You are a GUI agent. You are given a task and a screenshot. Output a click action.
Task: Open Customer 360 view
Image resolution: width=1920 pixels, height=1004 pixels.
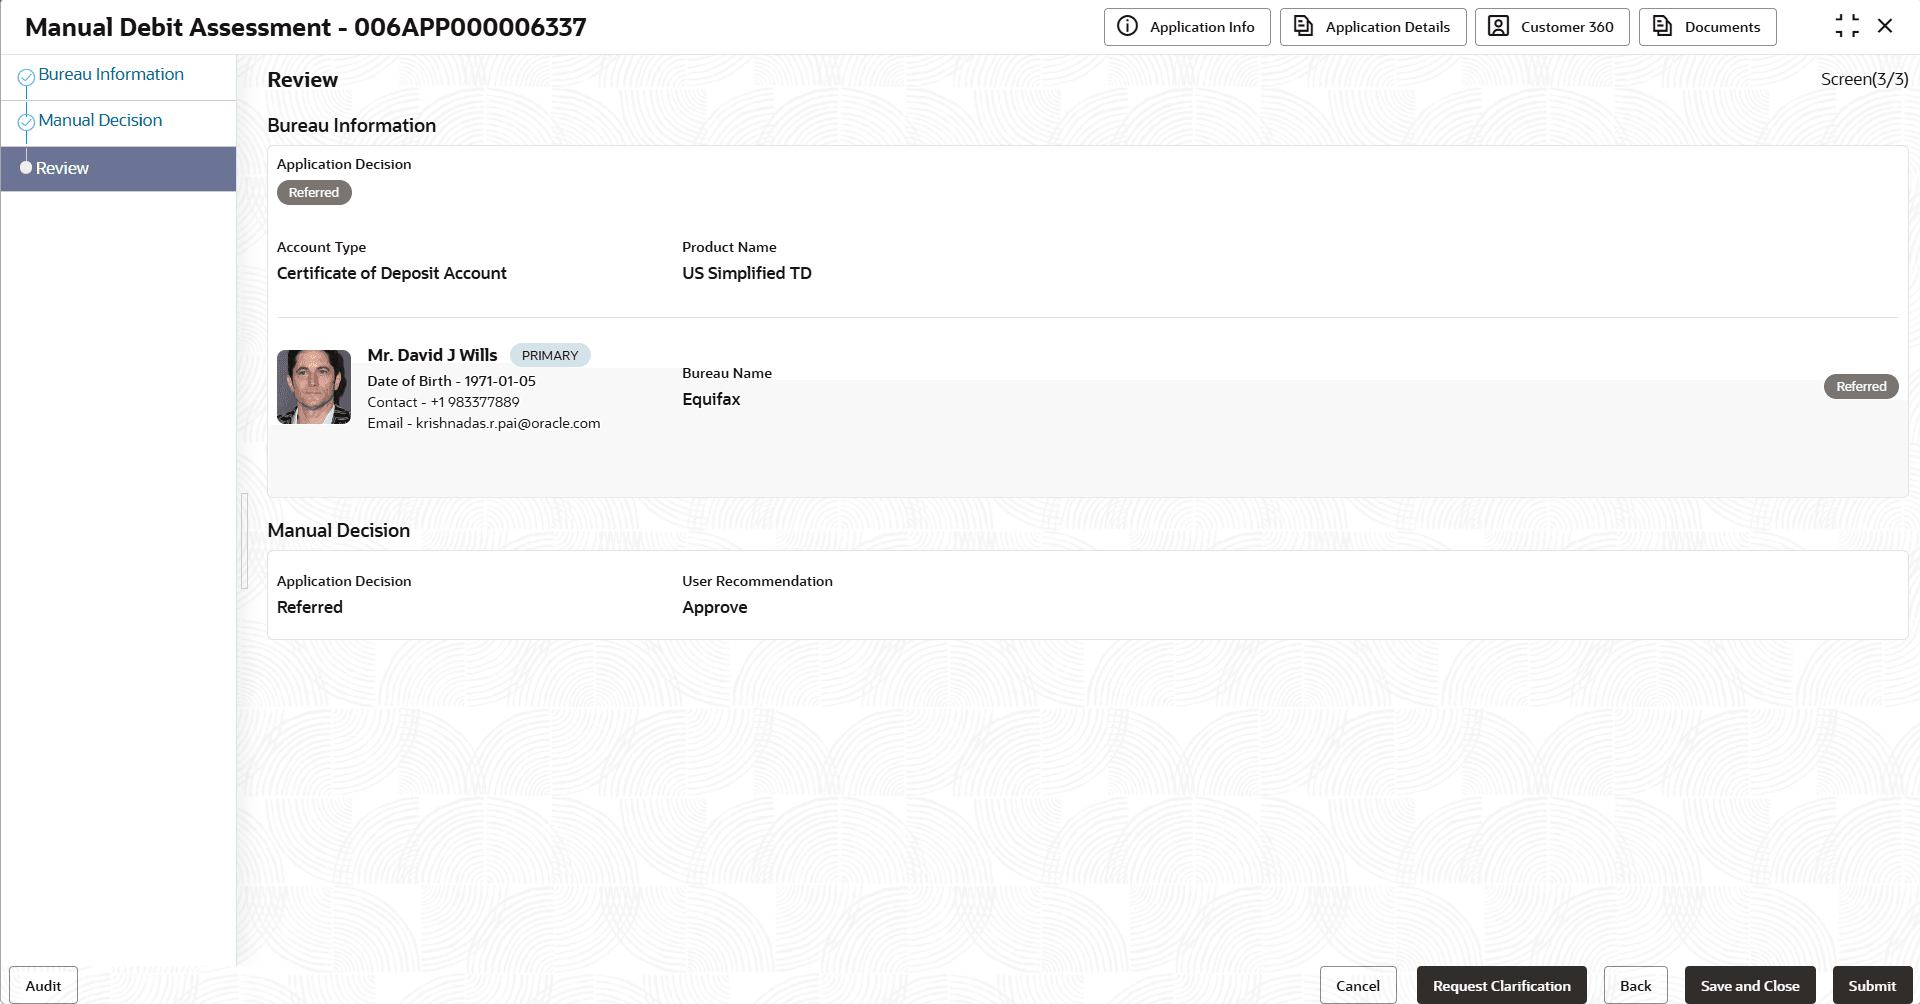coord(1552,27)
